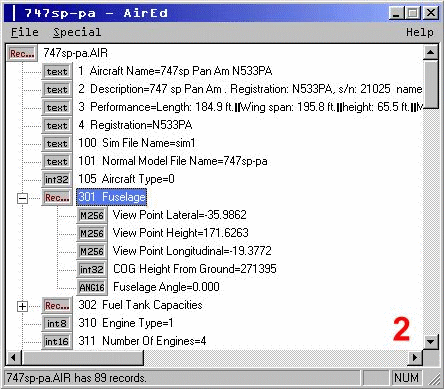Screen dimensions: 444x389
Task: Click the int32 icon for Aircraft Type
Action: 57,179
